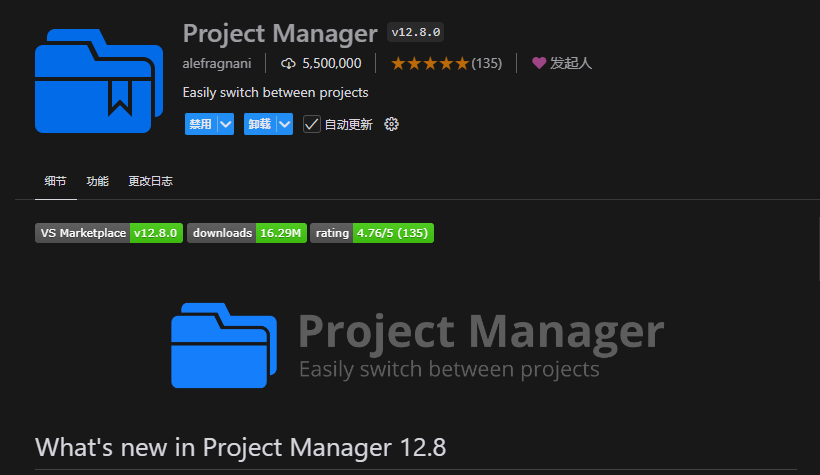Click the rating 4.76/5 badge

tap(371, 233)
